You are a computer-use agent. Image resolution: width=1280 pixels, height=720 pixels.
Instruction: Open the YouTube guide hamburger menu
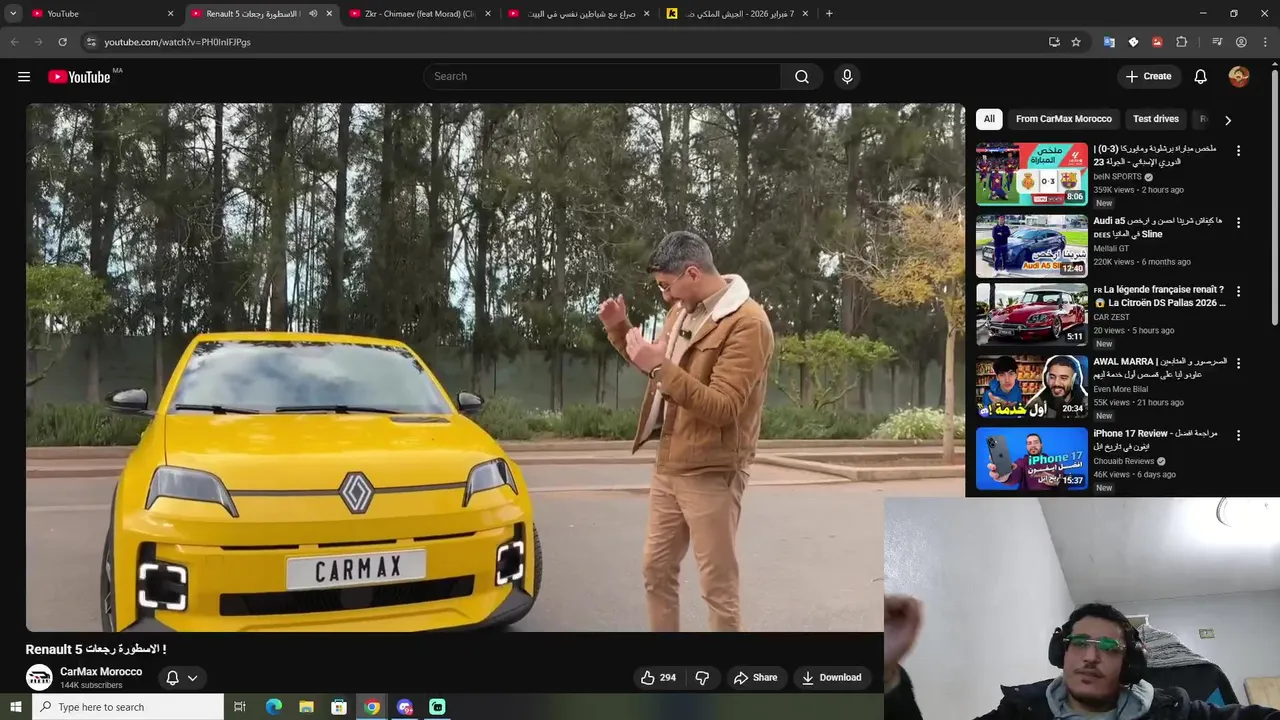point(24,77)
